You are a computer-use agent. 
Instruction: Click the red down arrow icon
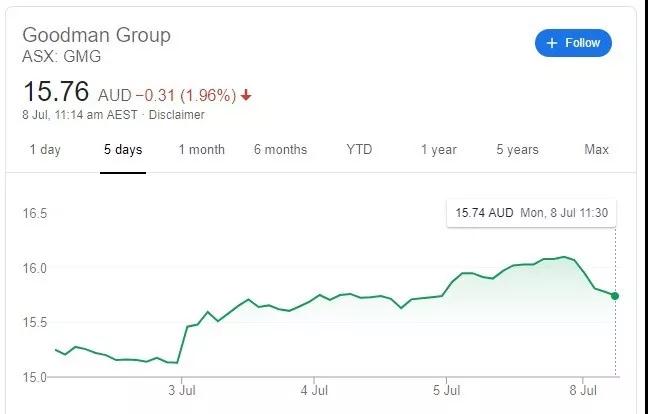coord(246,96)
